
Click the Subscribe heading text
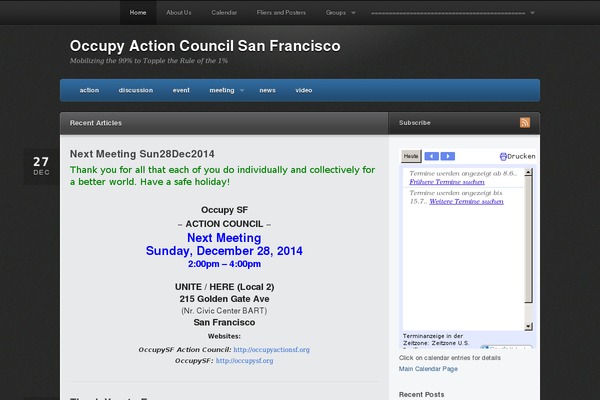tap(415, 122)
